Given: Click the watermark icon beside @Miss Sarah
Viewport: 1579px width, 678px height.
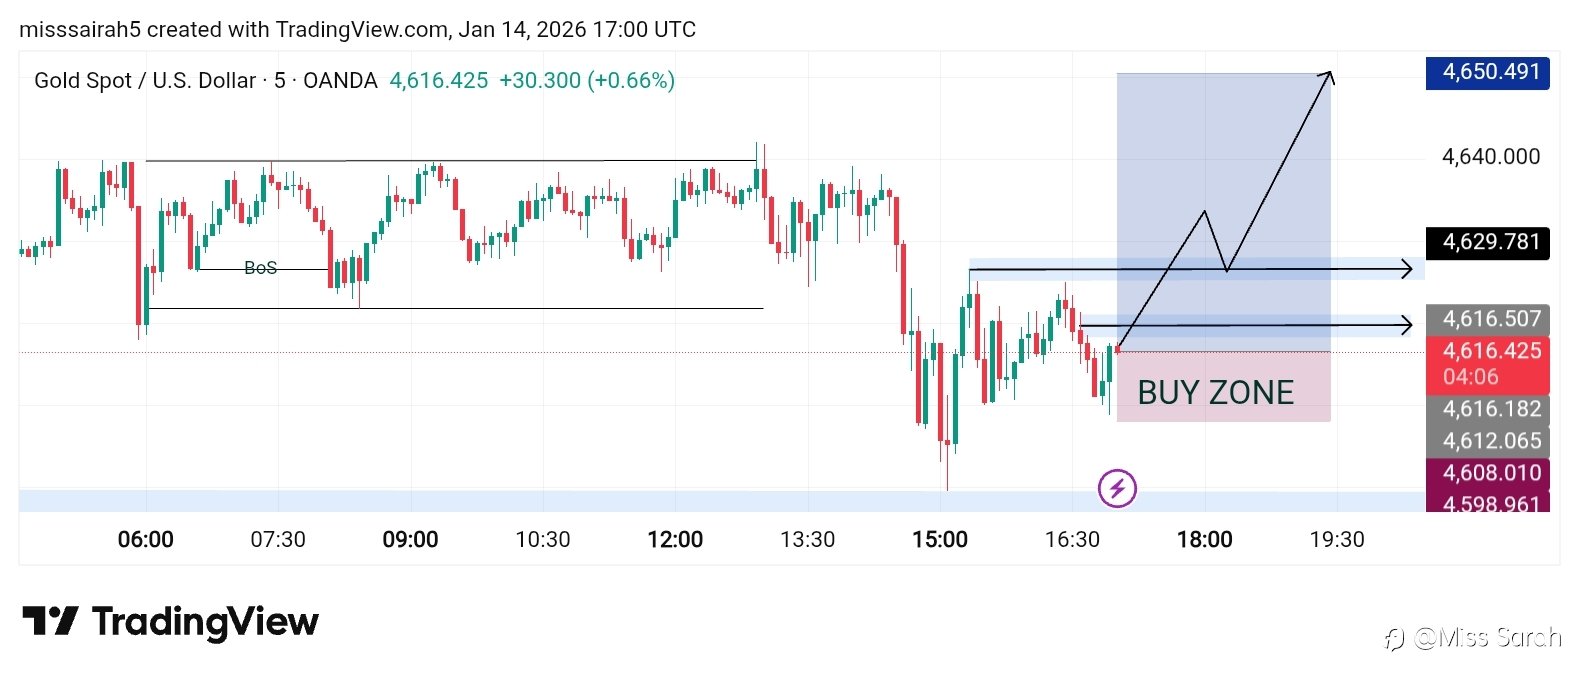Looking at the screenshot, I should tap(1395, 638).
